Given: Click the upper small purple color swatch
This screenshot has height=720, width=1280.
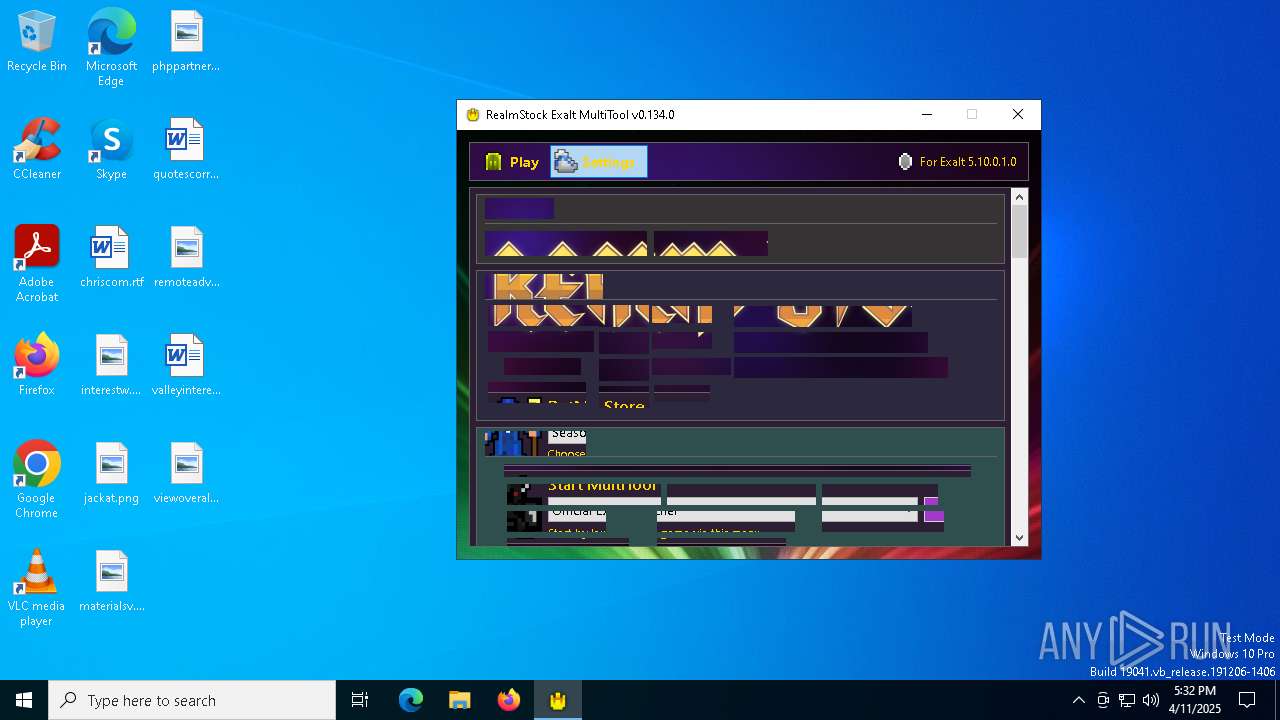Looking at the screenshot, I should (931, 501).
